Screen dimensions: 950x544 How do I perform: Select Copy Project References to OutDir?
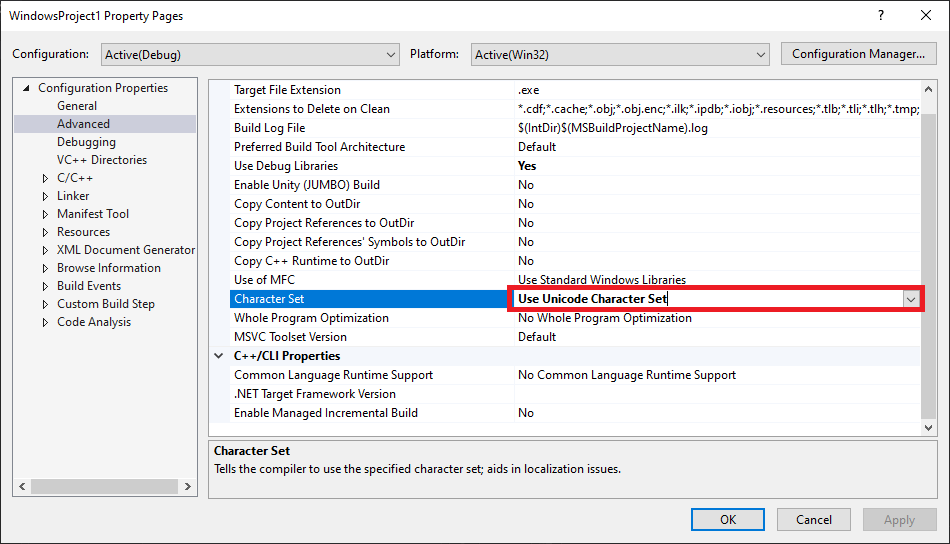pyautogui.click(x=324, y=222)
